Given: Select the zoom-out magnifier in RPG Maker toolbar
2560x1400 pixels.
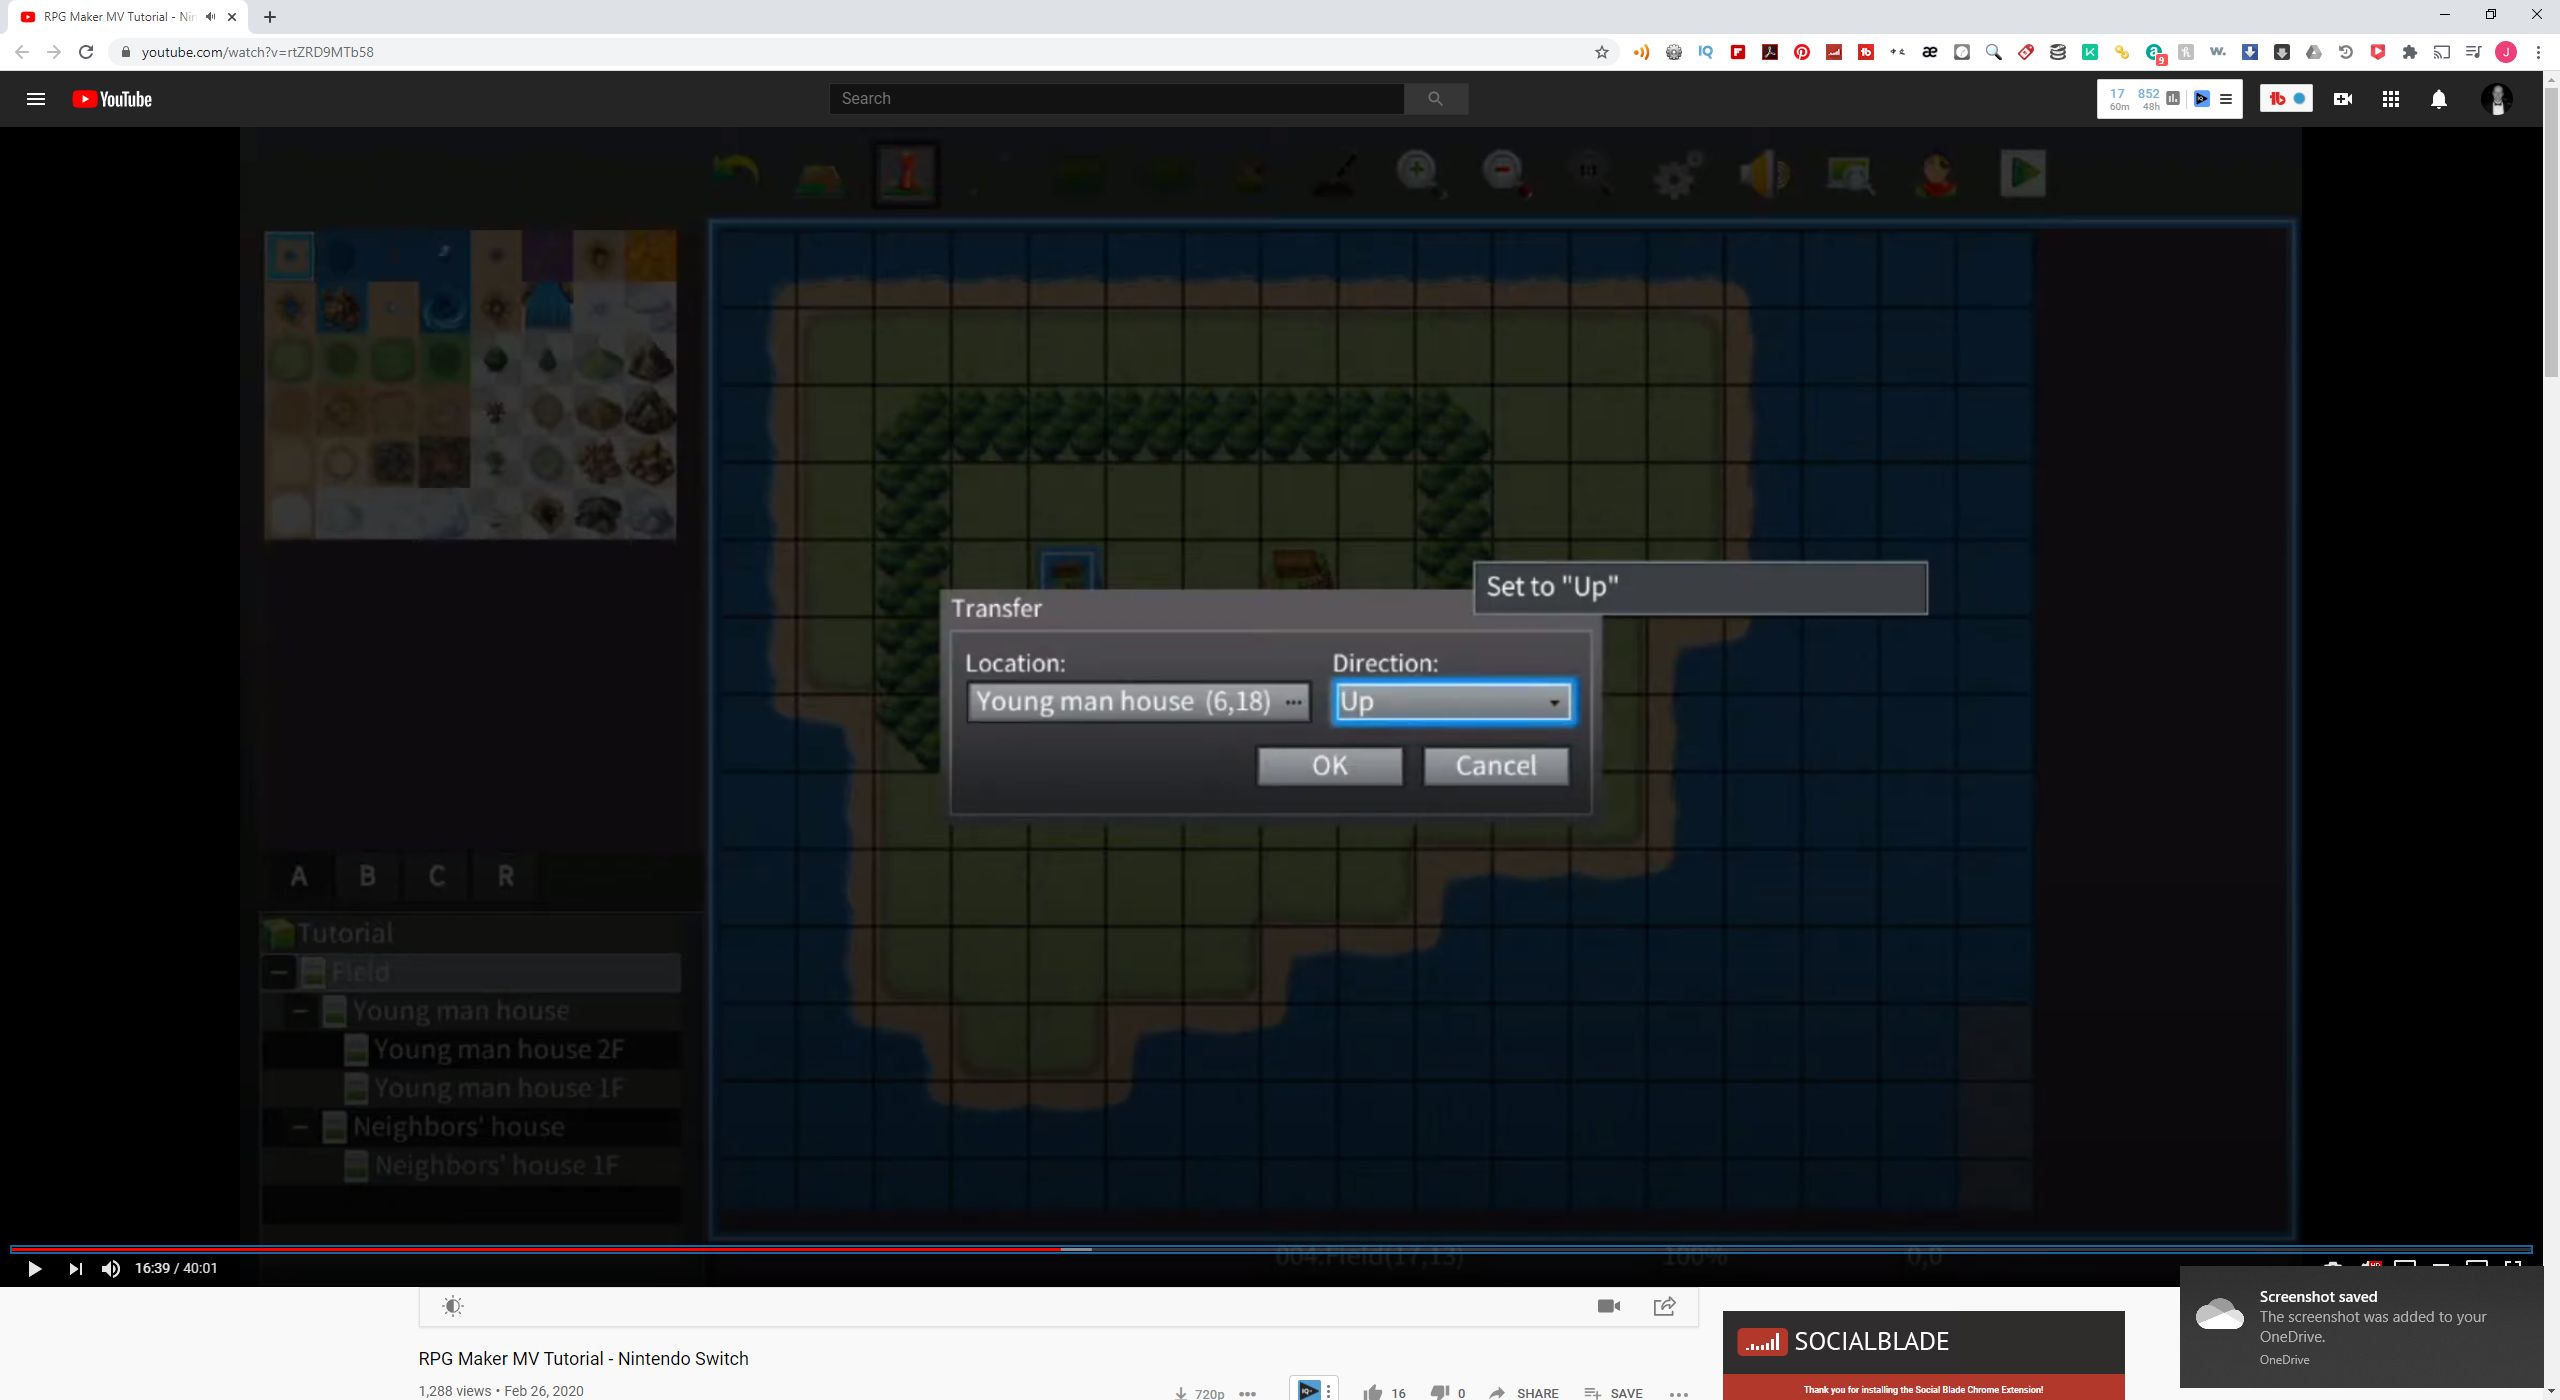Looking at the screenshot, I should click(x=1505, y=174).
